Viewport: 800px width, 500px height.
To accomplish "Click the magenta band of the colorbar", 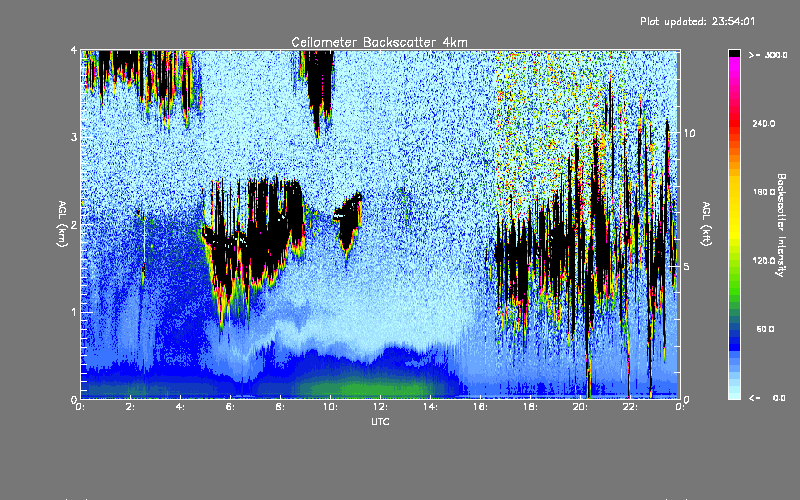I will pos(734,64).
